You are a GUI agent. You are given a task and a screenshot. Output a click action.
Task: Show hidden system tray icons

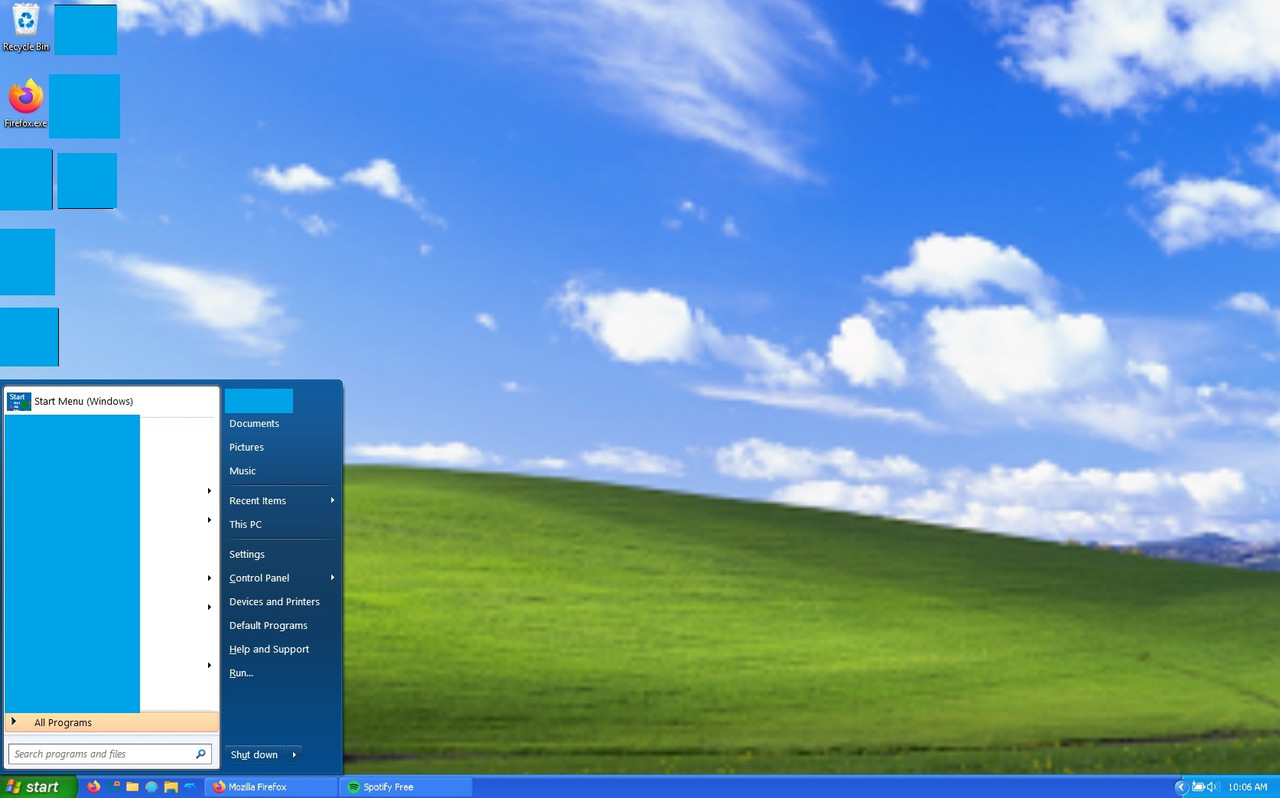[x=1181, y=787]
